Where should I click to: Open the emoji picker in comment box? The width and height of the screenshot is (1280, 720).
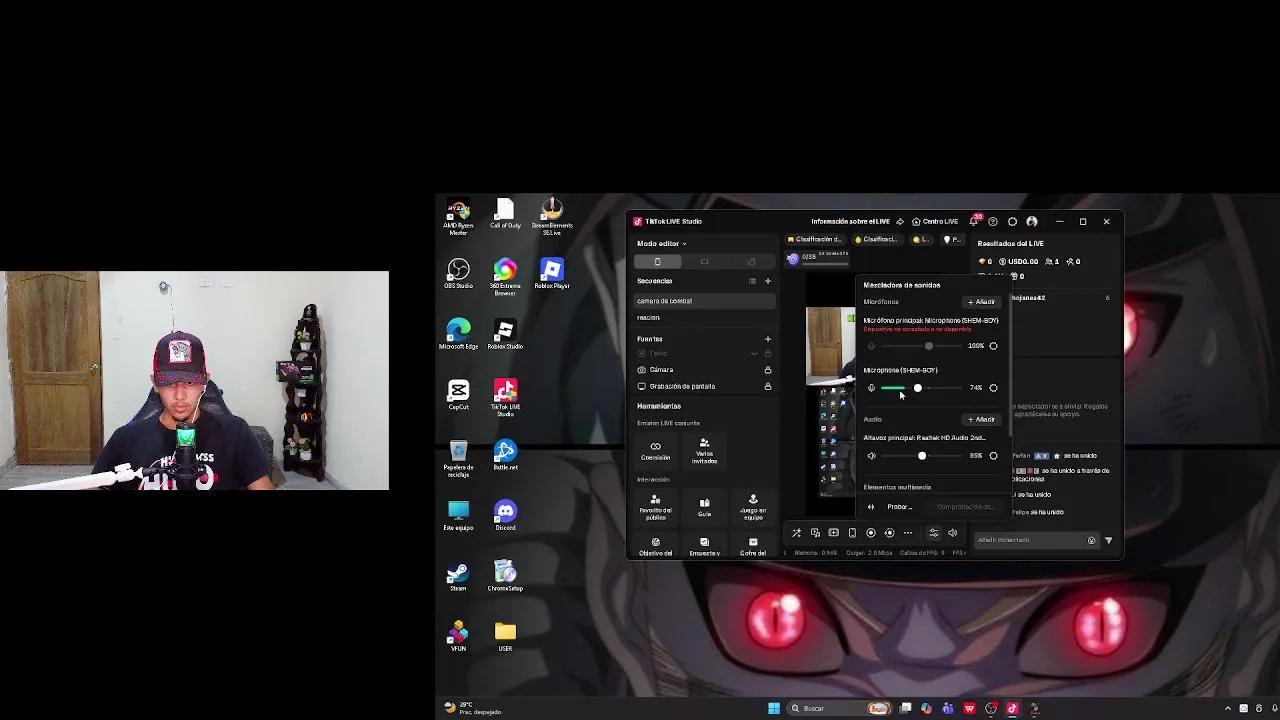coord(1091,540)
